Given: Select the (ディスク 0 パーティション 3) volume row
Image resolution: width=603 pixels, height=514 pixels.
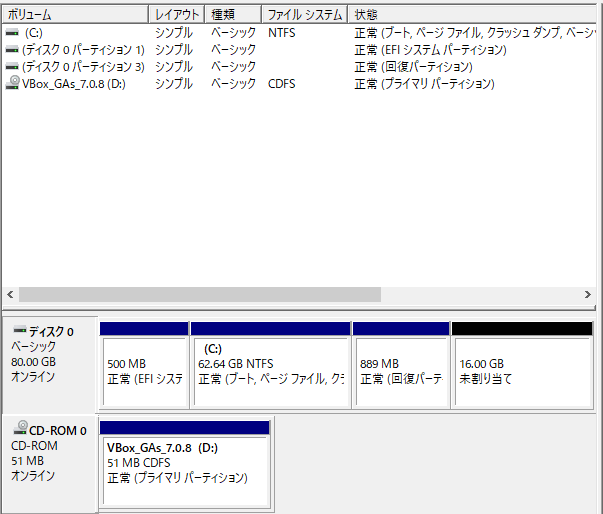Looking at the screenshot, I should 299,67.
